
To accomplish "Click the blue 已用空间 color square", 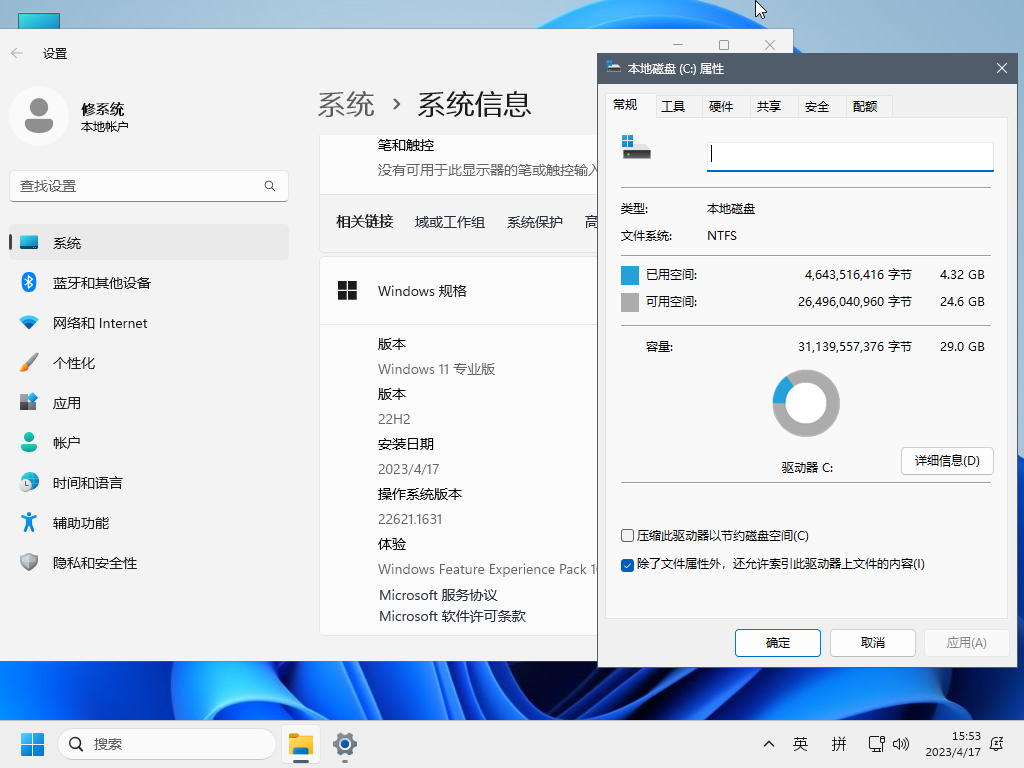I will click(630, 275).
